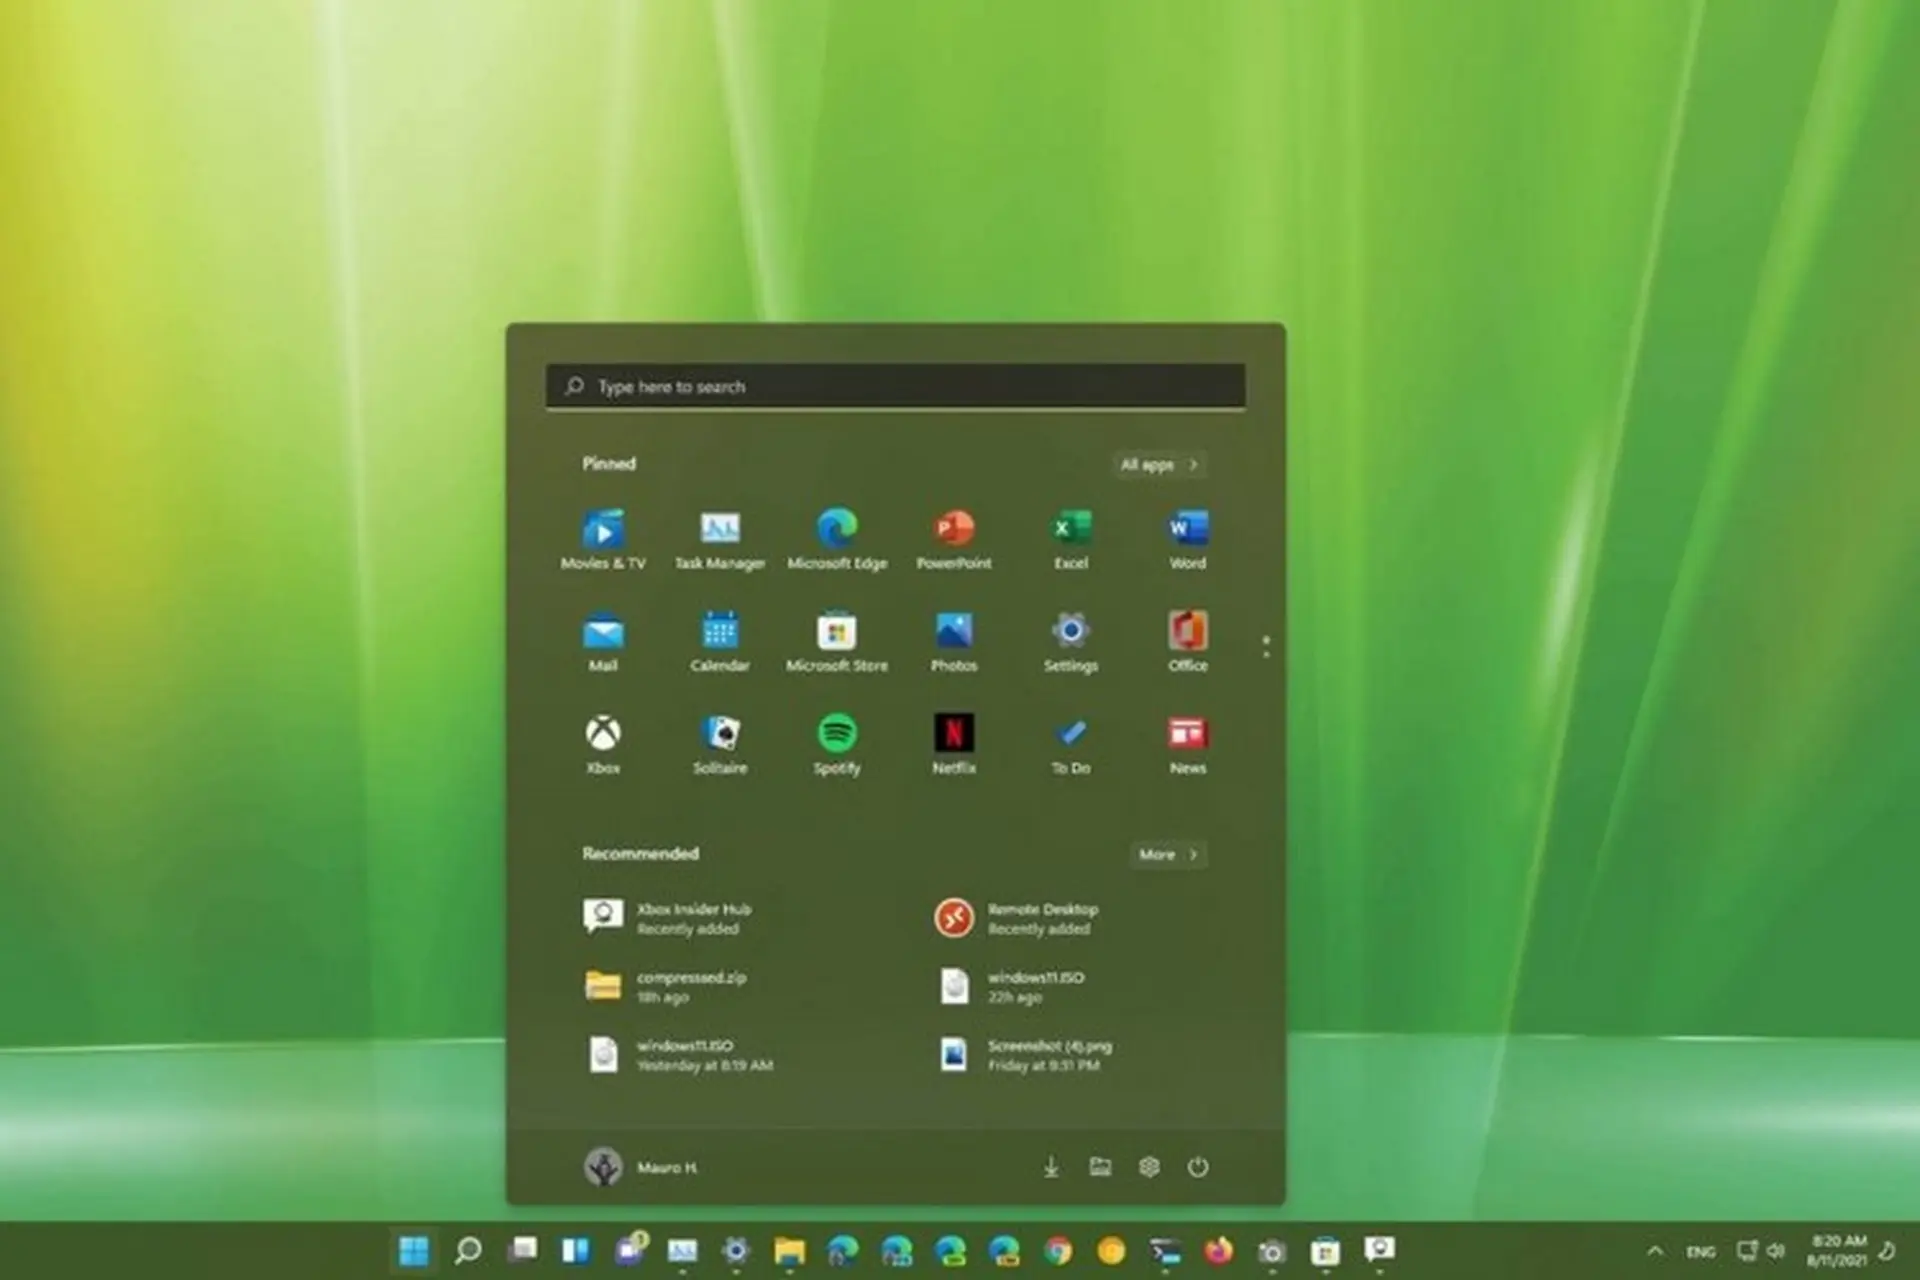Open volume control in system tray
The image size is (1920, 1280).
click(x=1776, y=1251)
